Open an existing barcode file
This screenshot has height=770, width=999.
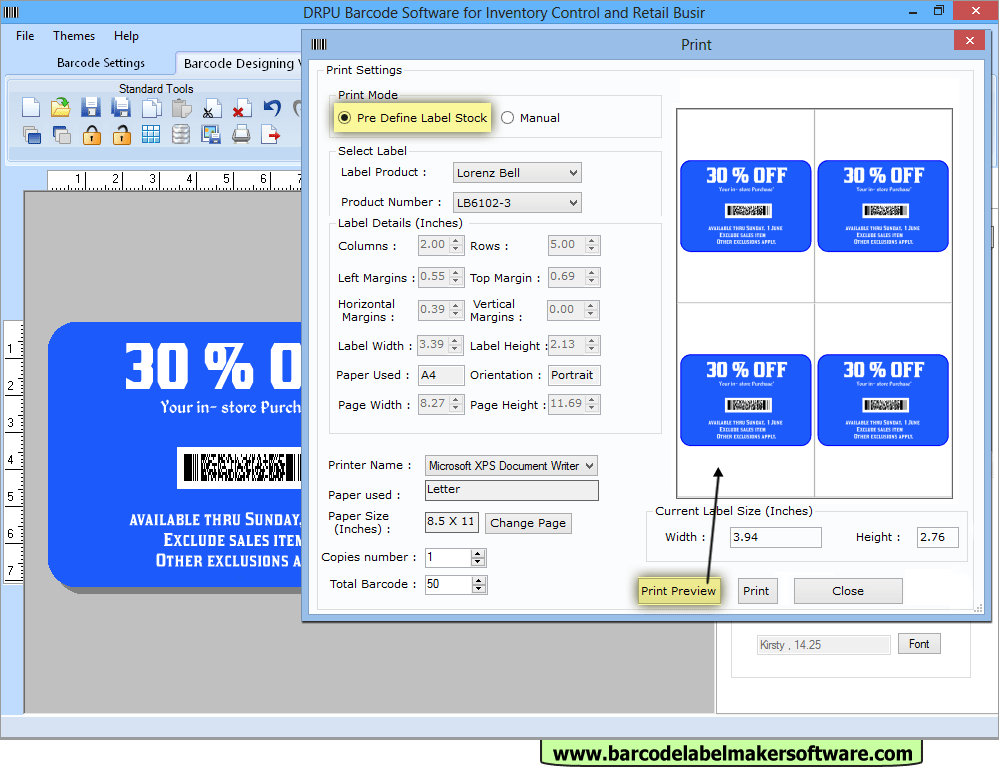point(60,107)
